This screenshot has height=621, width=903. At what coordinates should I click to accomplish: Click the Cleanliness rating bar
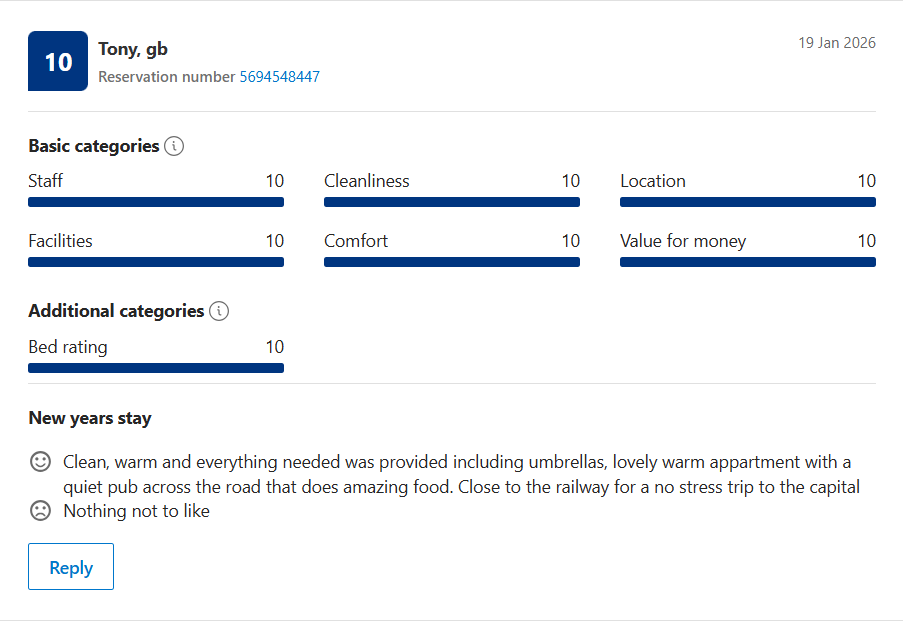point(452,202)
